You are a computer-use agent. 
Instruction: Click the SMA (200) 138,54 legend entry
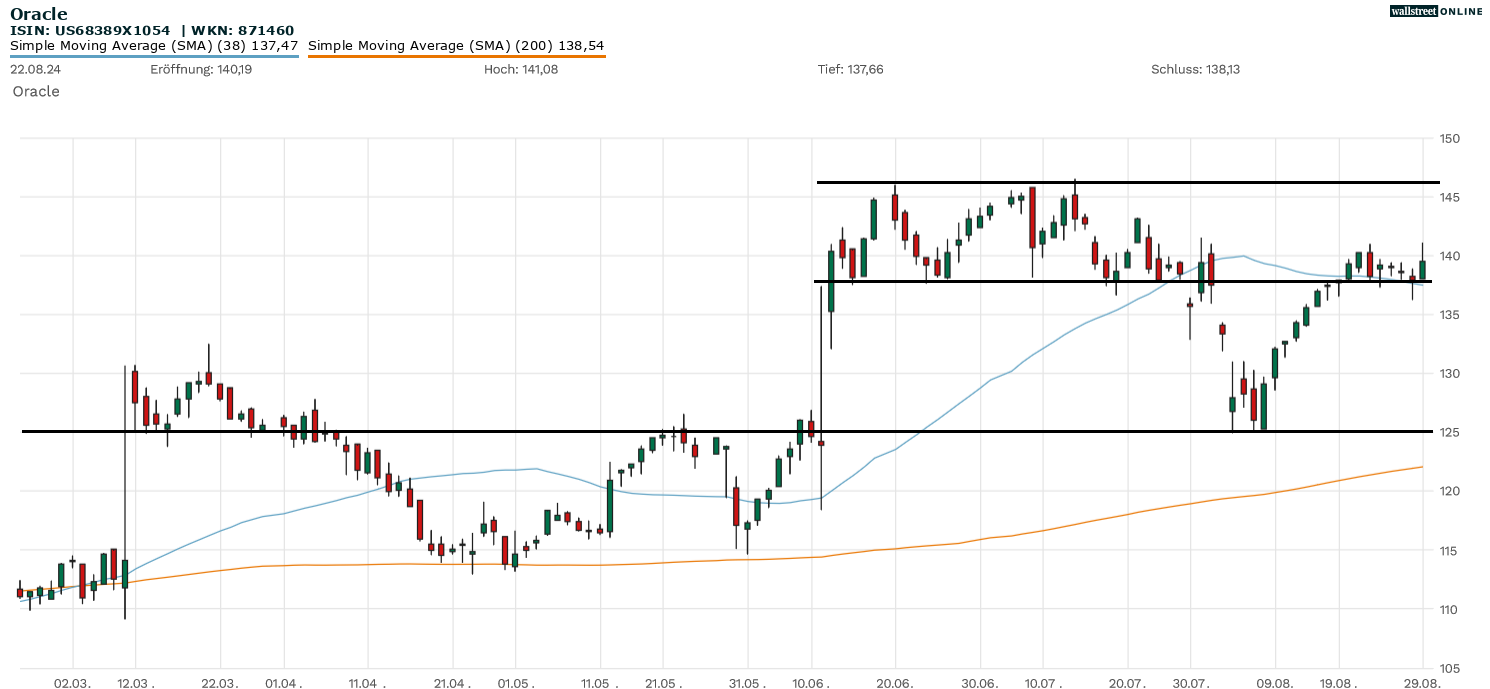(x=456, y=46)
